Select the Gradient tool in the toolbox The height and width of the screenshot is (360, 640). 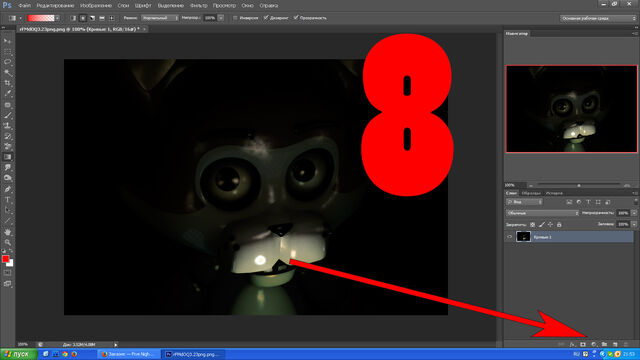tap(7, 157)
